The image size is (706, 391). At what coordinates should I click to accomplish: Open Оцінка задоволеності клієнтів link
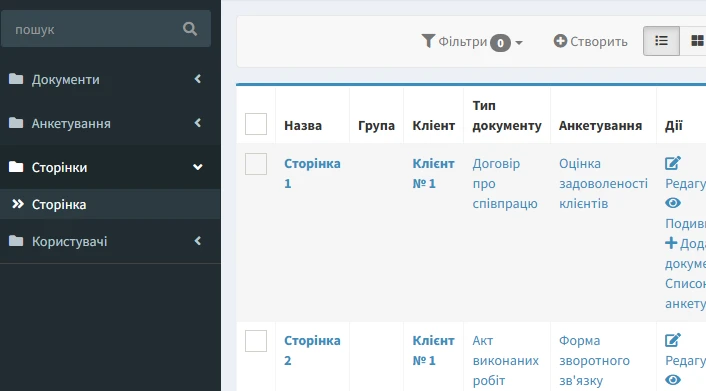pyautogui.click(x=603, y=183)
